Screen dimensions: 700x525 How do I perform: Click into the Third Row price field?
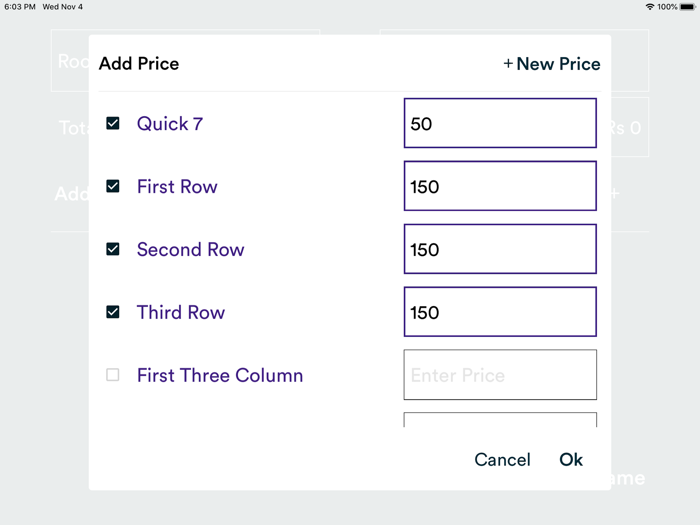click(x=500, y=312)
